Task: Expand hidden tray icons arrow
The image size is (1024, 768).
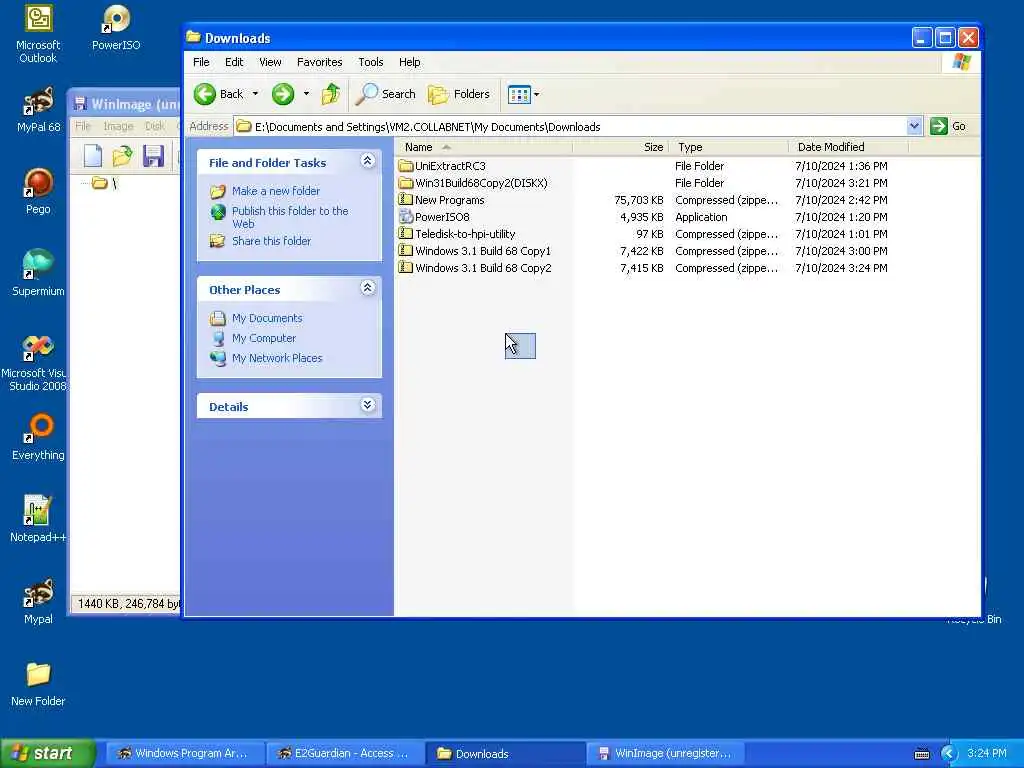Action: point(948,754)
